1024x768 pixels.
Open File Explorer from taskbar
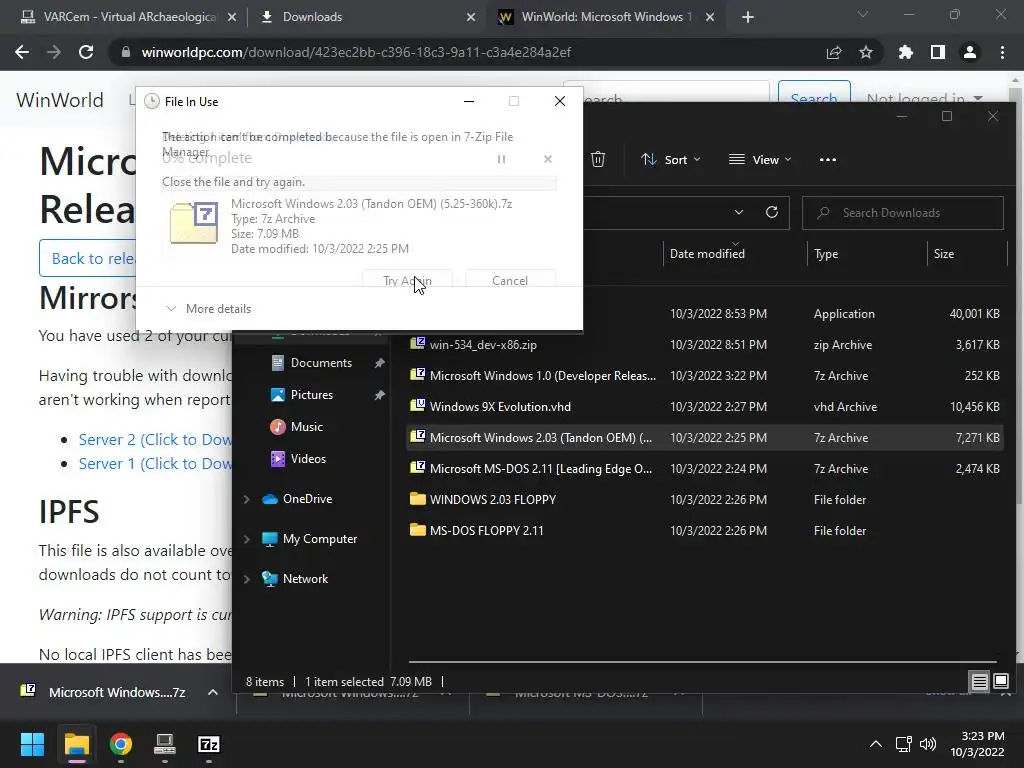pos(76,744)
